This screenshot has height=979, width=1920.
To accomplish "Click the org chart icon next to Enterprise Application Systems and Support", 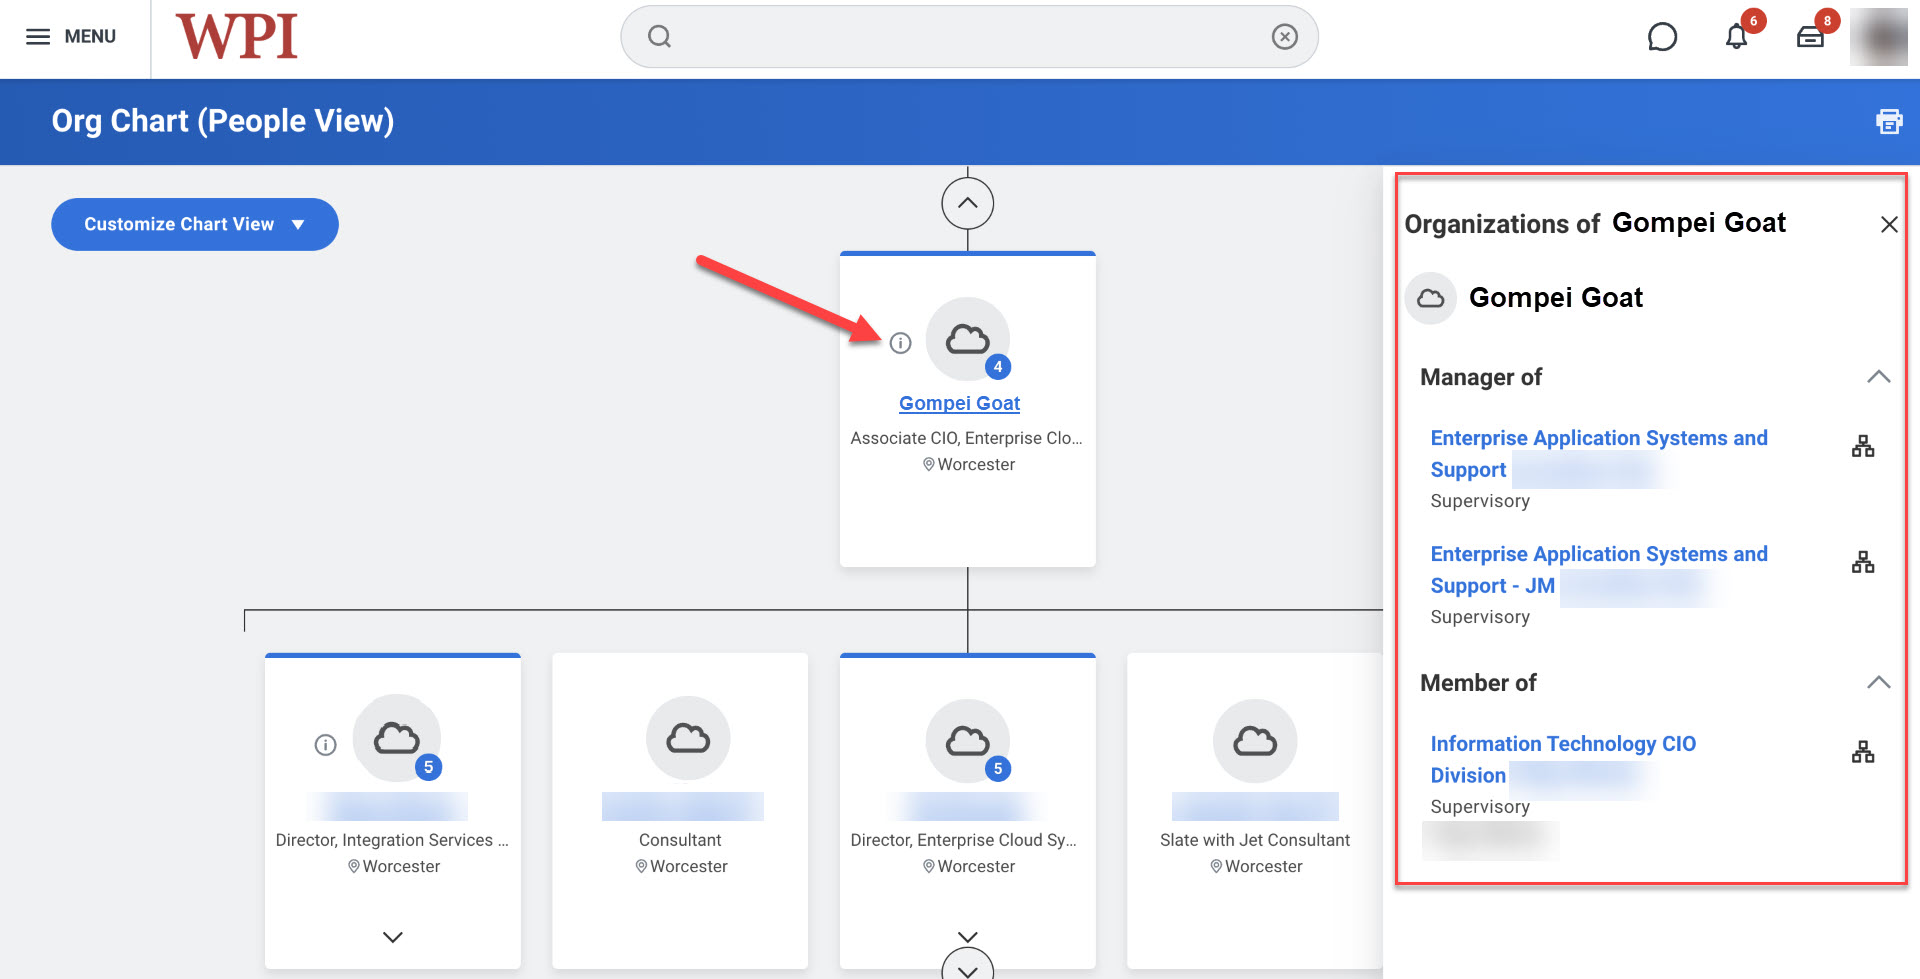I will tap(1864, 445).
